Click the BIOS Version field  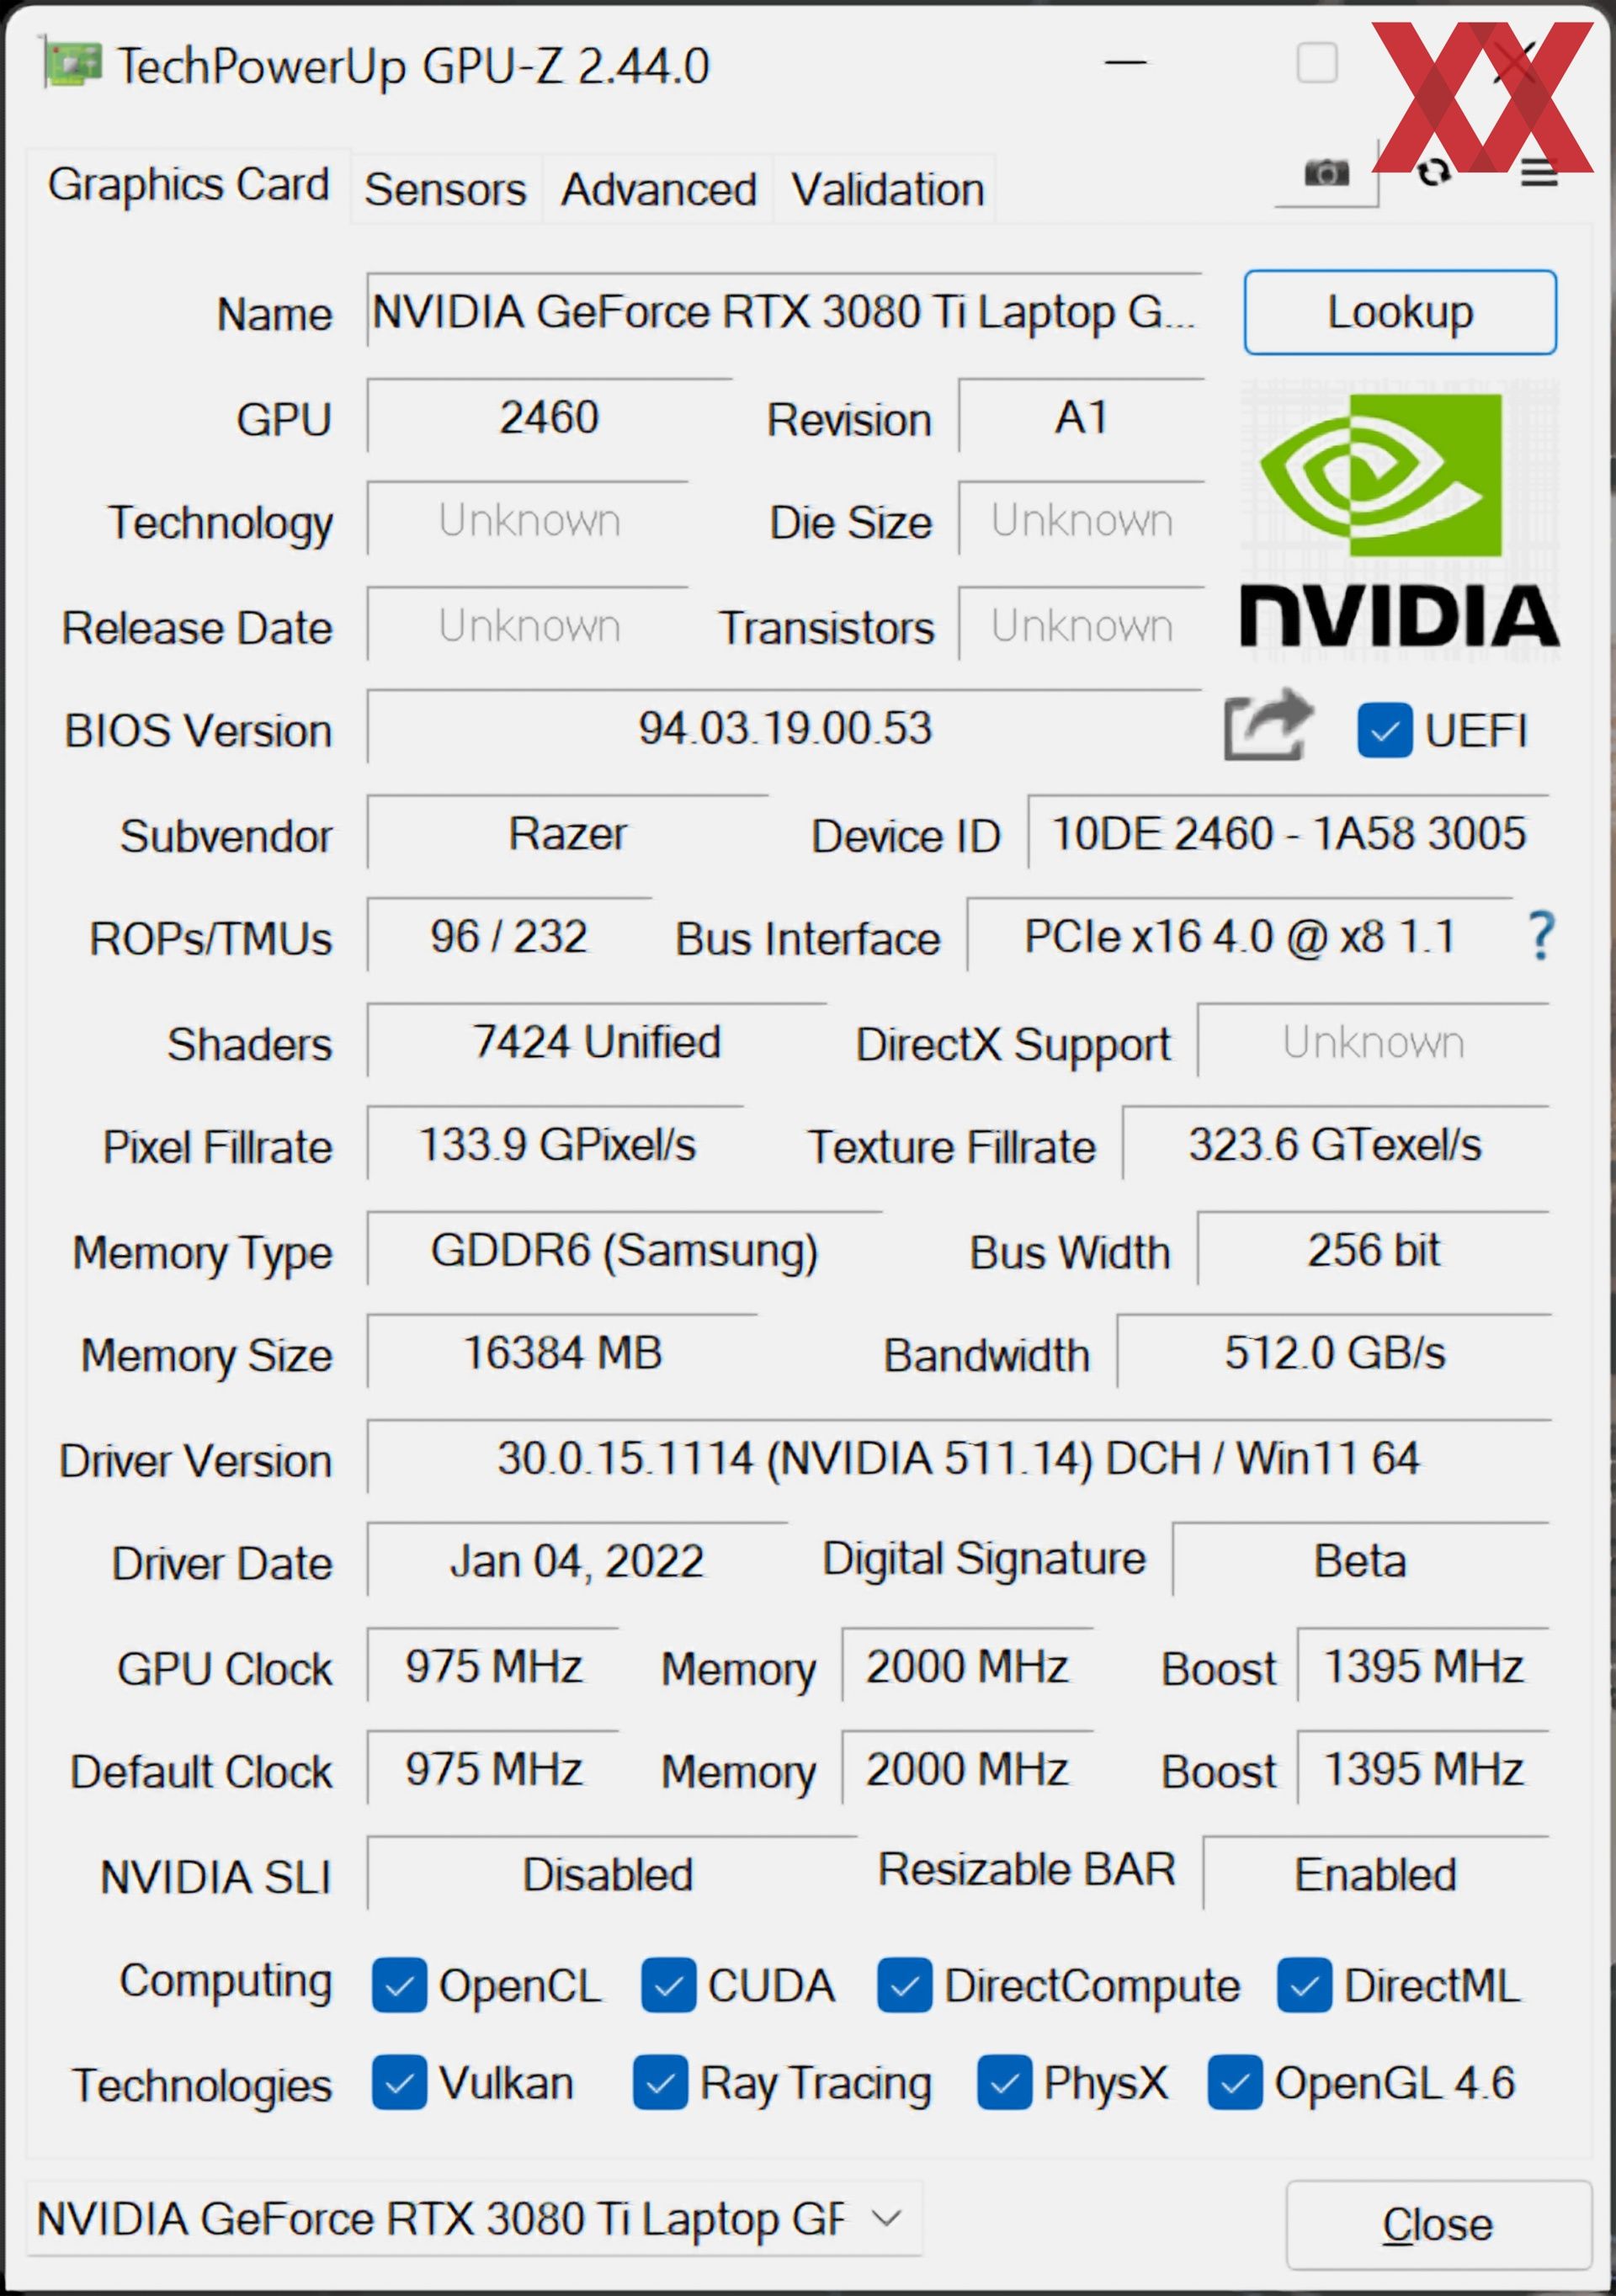(784, 727)
